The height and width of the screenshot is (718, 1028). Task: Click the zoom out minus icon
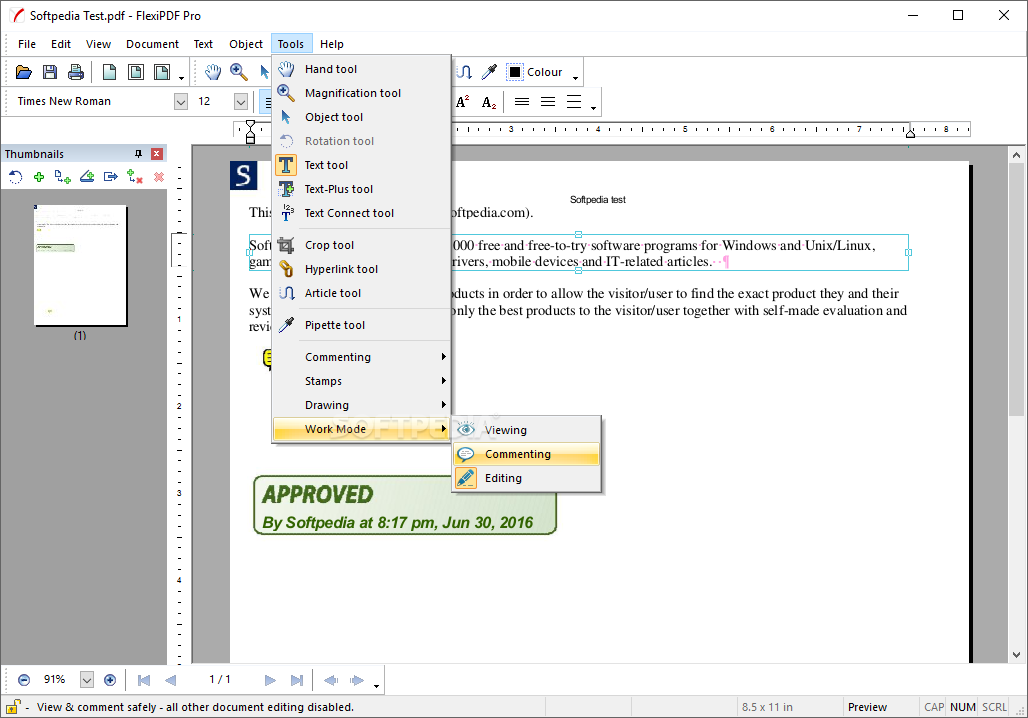click(24, 680)
